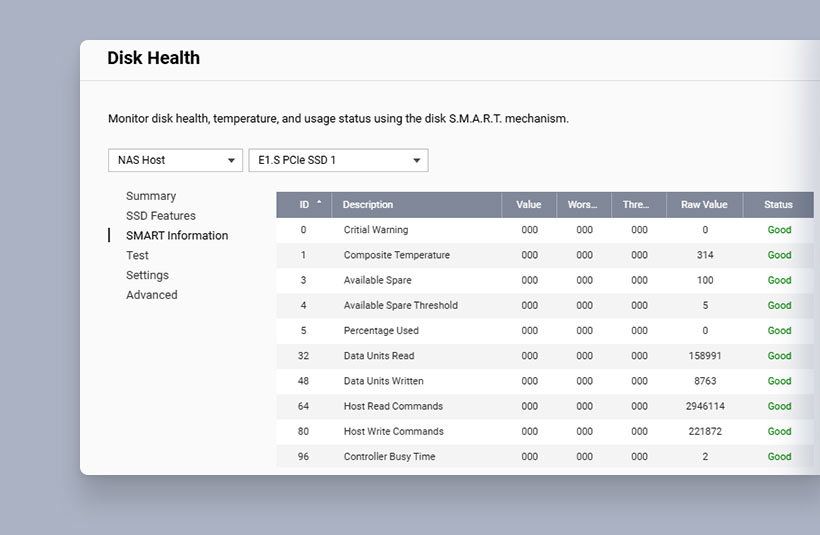The height and width of the screenshot is (535, 820).
Task: Select the Percentage Used row
Action: 381,331
